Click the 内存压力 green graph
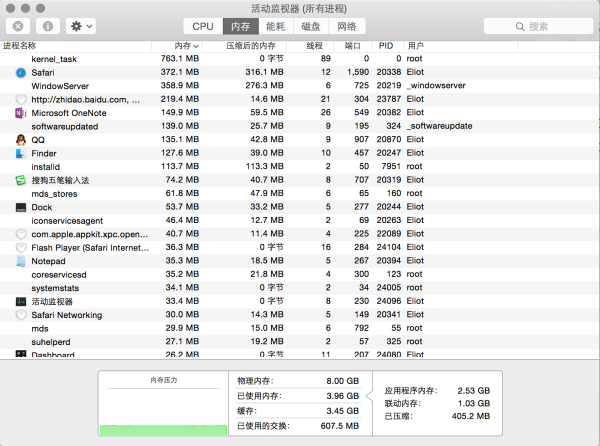This screenshot has height=446, width=600. click(x=163, y=430)
